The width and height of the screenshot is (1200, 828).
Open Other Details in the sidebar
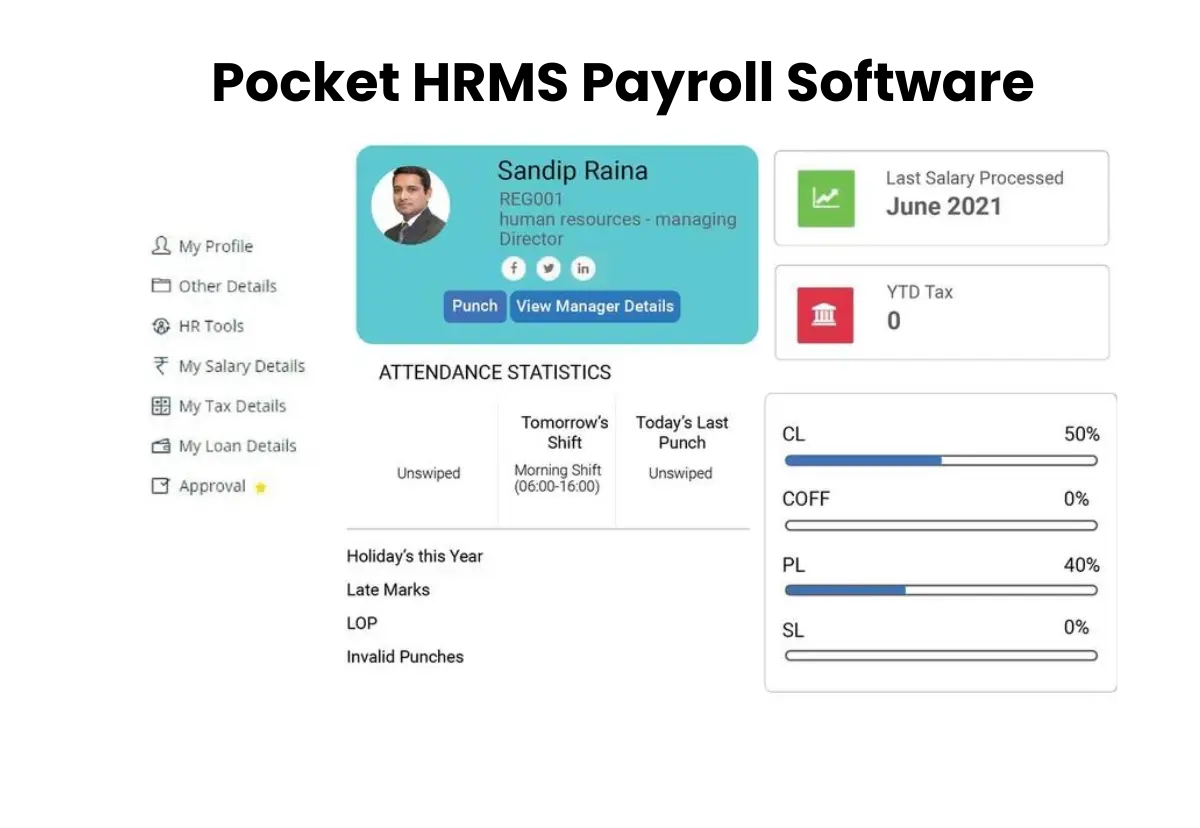[214, 286]
